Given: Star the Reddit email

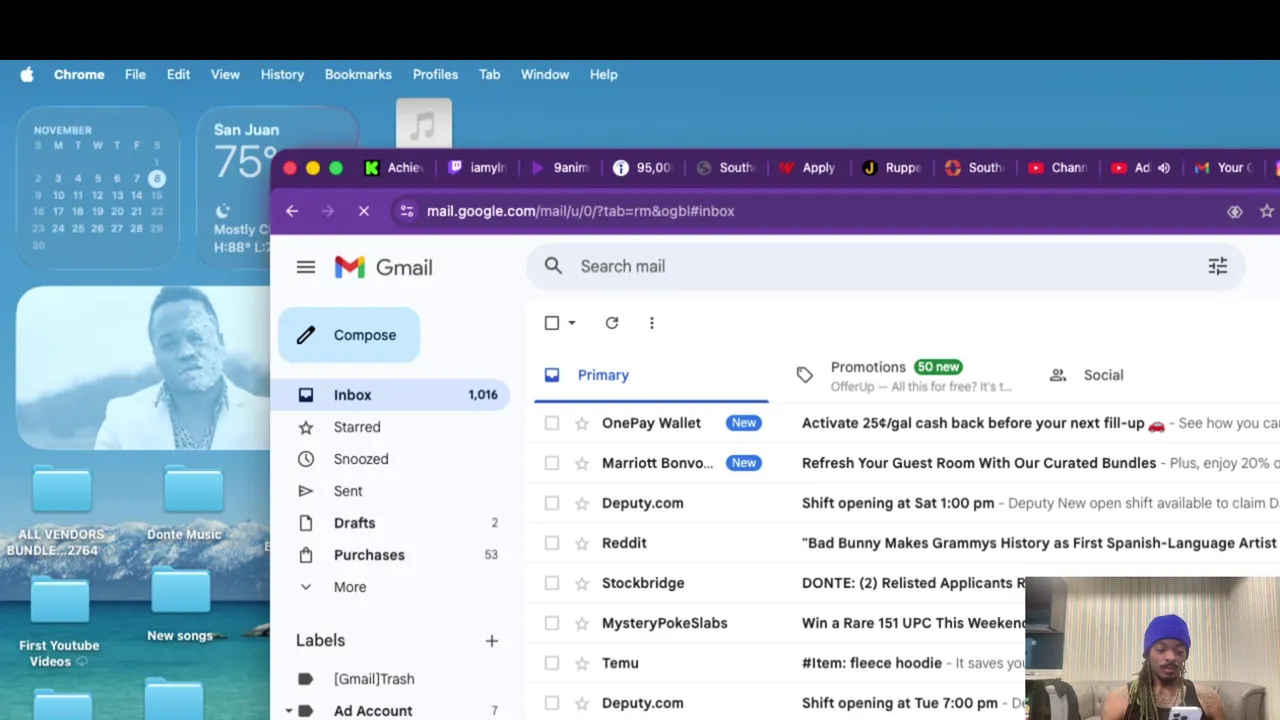Looking at the screenshot, I should [x=582, y=543].
